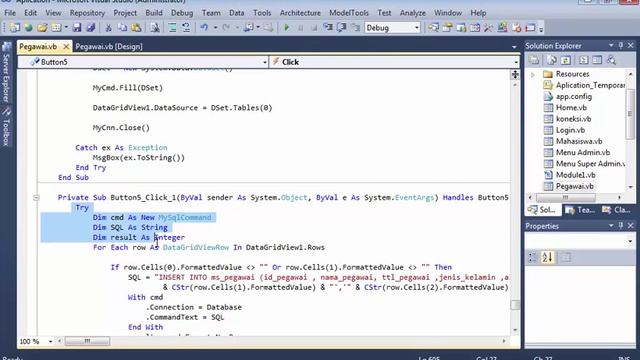
Task: Expand the Resources folder in Solution Explorer
Action: click(x=533, y=75)
